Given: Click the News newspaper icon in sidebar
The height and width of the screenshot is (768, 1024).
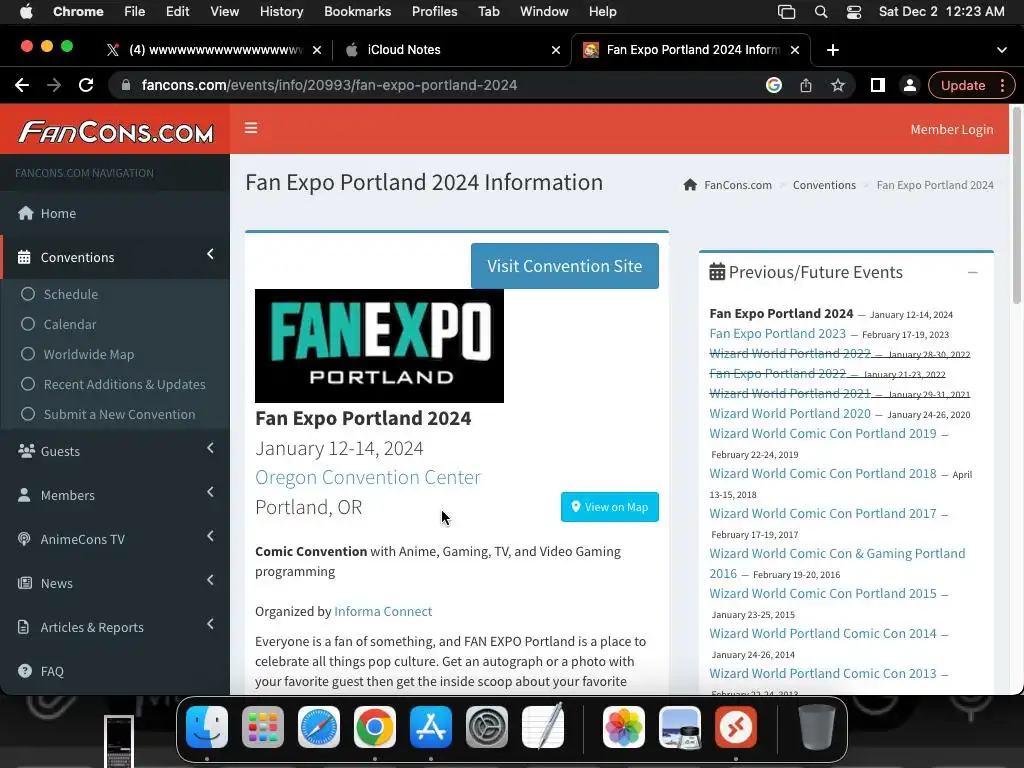Looking at the screenshot, I should tap(25, 583).
